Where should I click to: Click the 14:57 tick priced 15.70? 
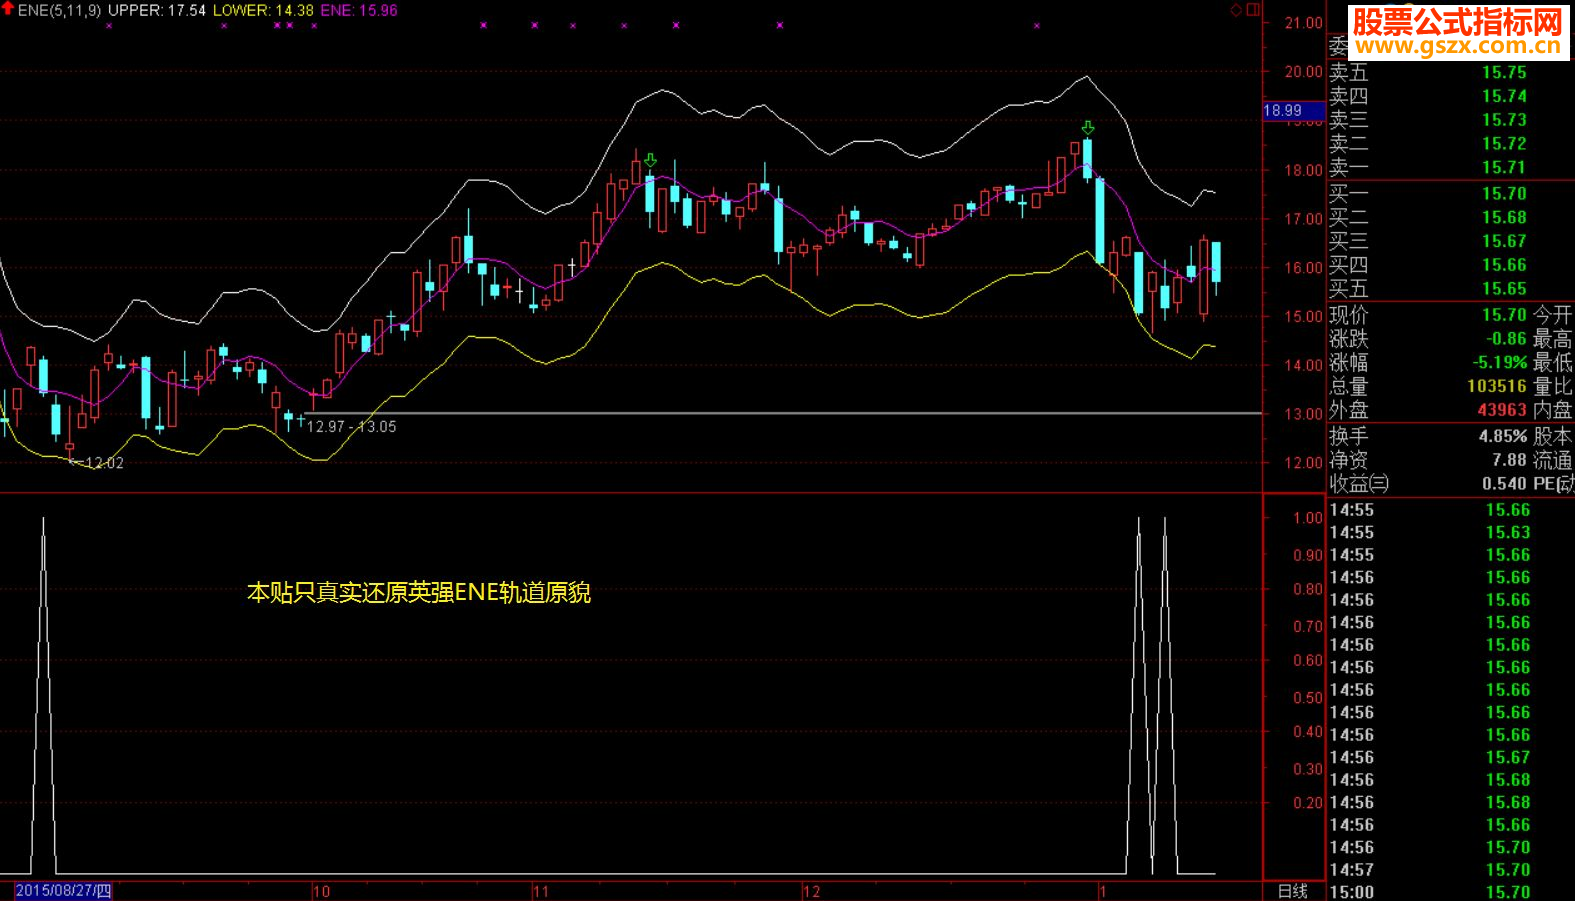pos(1430,870)
